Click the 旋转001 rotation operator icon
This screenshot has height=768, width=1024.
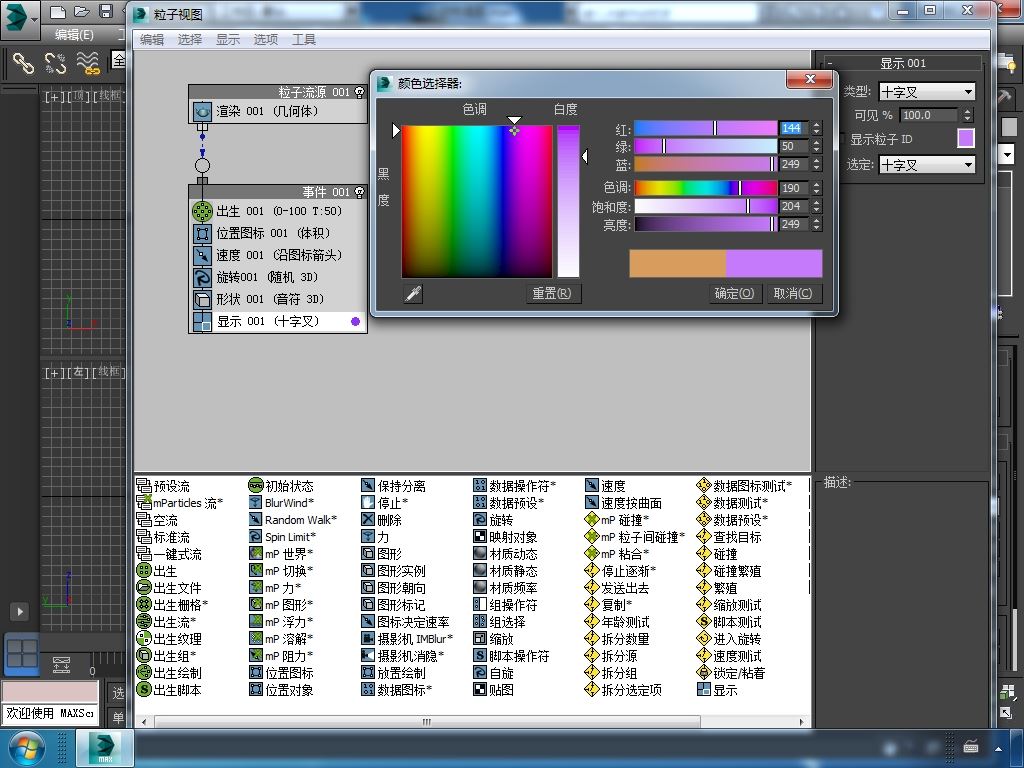pos(202,278)
